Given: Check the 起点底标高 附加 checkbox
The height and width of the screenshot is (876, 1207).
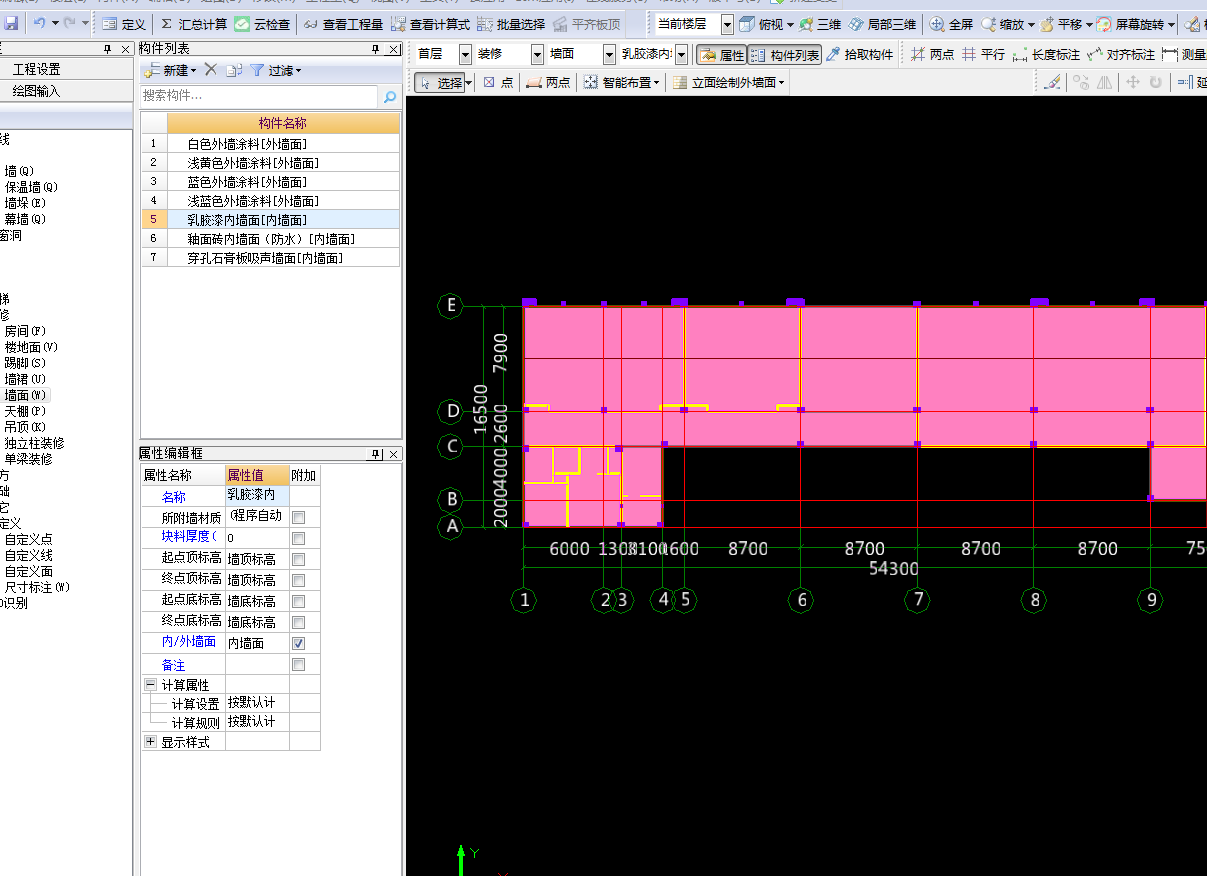Looking at the screenshot, I should pyautogui.click(x=298, y=601).
